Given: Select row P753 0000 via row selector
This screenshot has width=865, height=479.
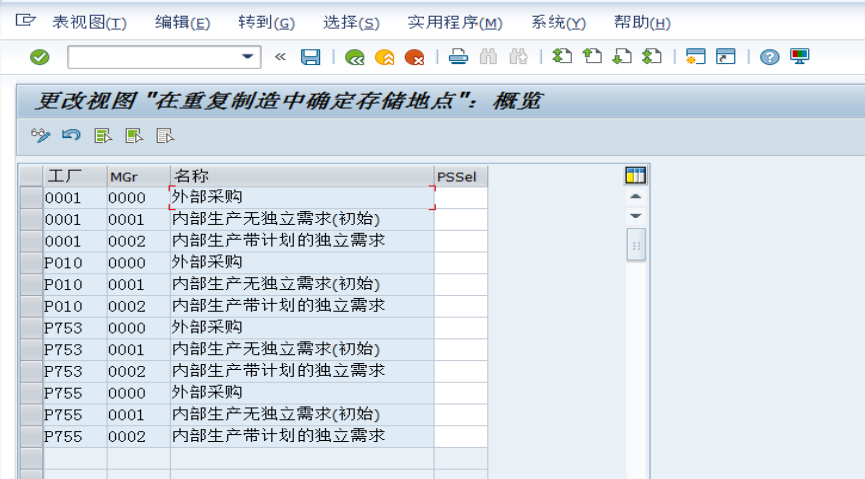Looking at the screenshot, I should (31, 328).
